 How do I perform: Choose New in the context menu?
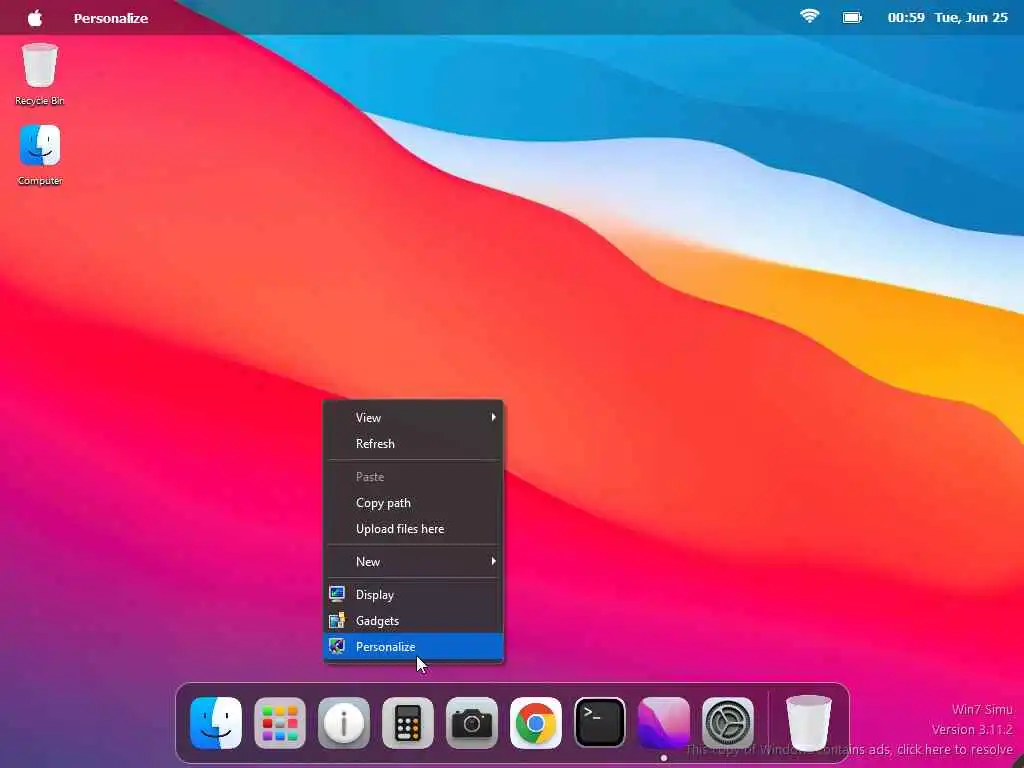coord(413,562)
